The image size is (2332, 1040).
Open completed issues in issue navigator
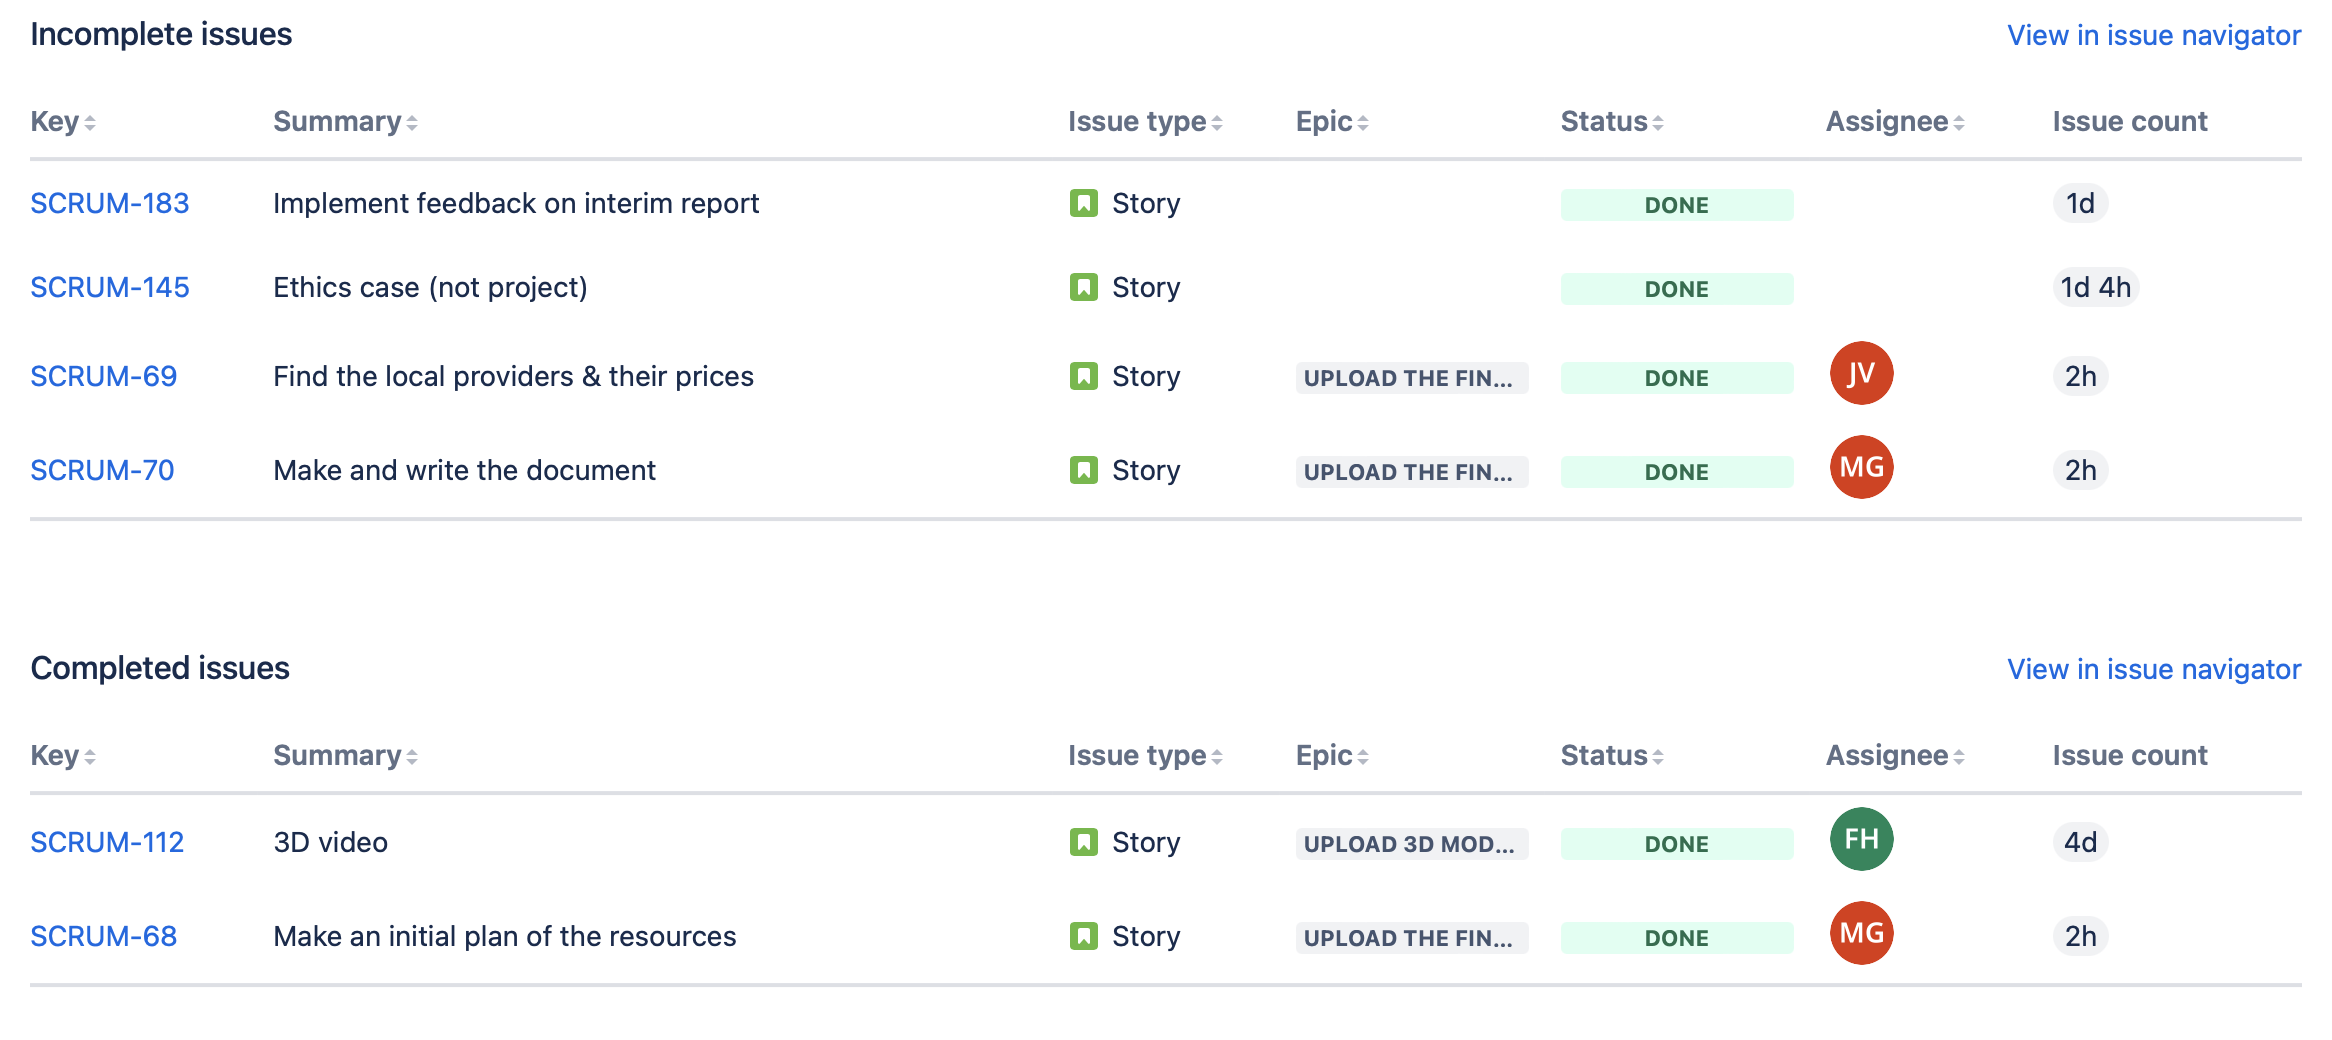(2153, 669)
